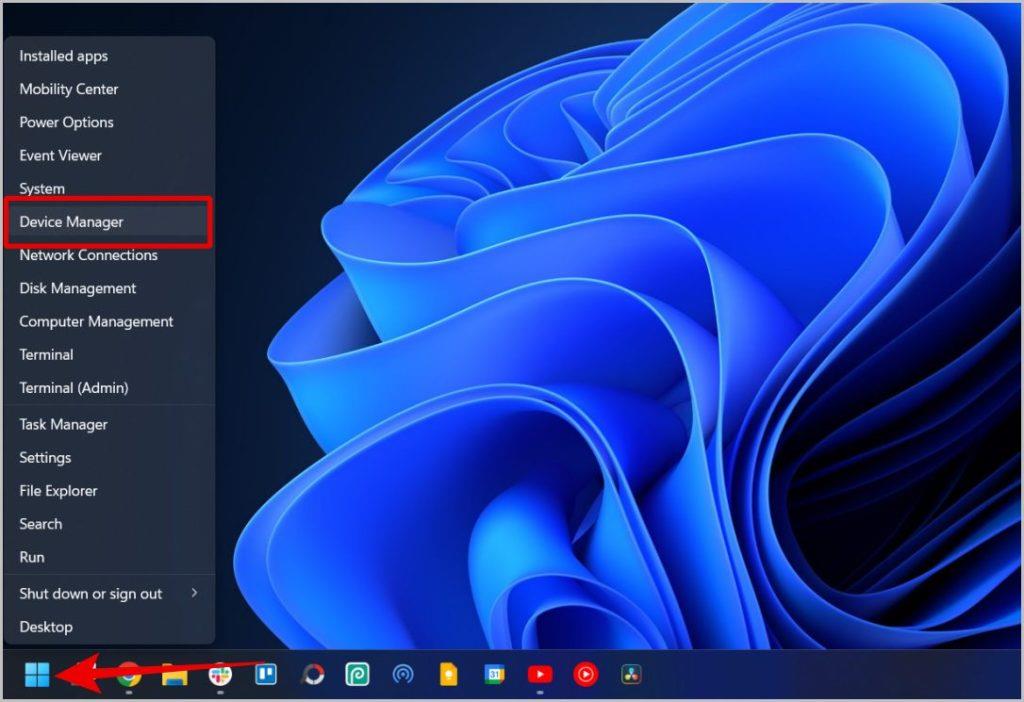
Task: Open the Windows Start button
Action: coord(37,674)
